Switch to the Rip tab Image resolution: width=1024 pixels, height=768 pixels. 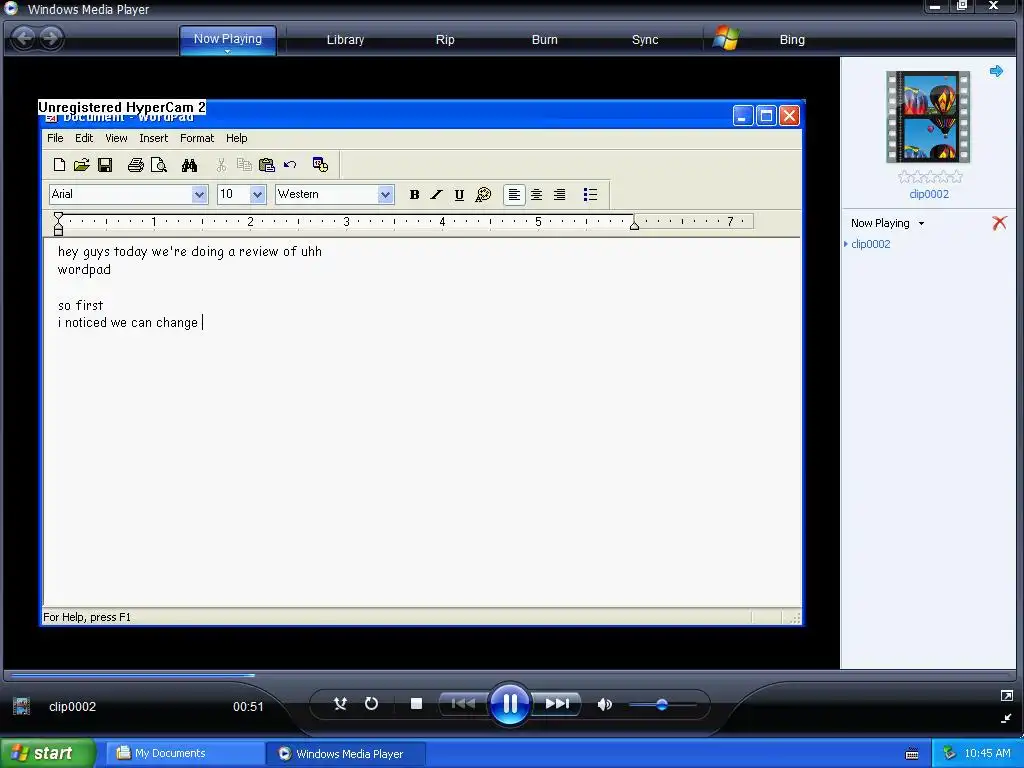(x=445, y=40)
